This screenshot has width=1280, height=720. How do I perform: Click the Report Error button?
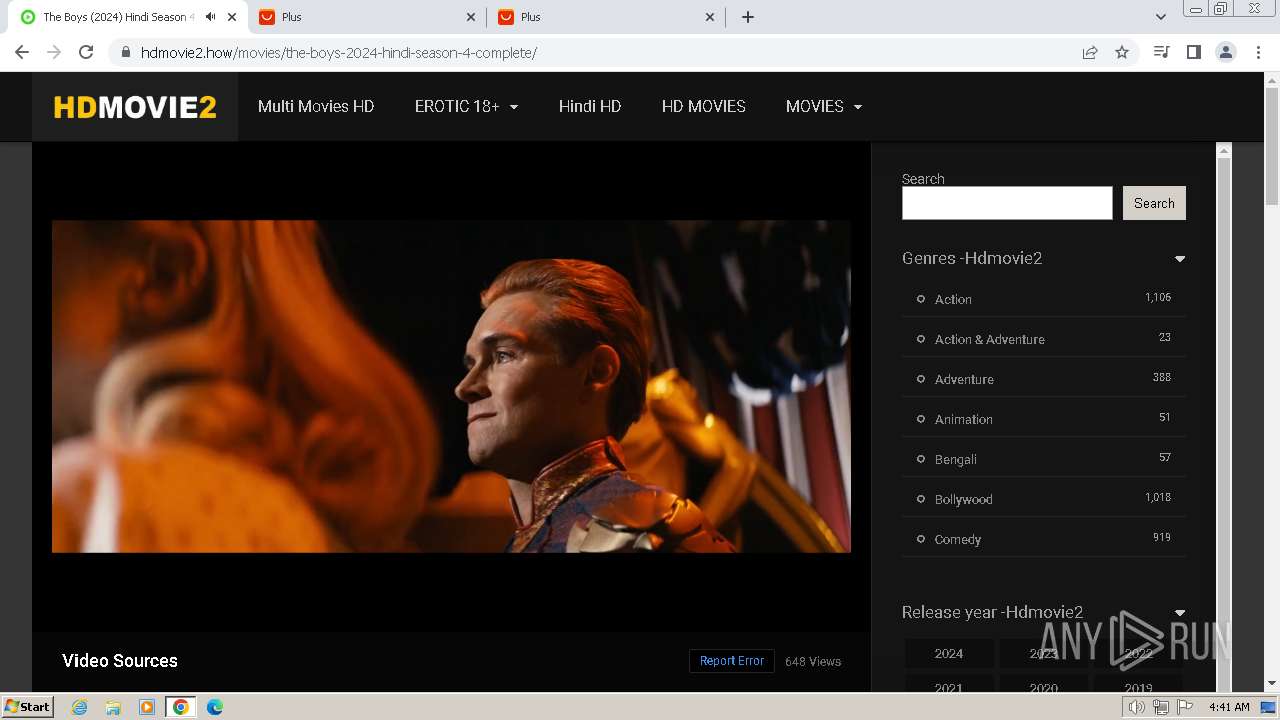732,661
